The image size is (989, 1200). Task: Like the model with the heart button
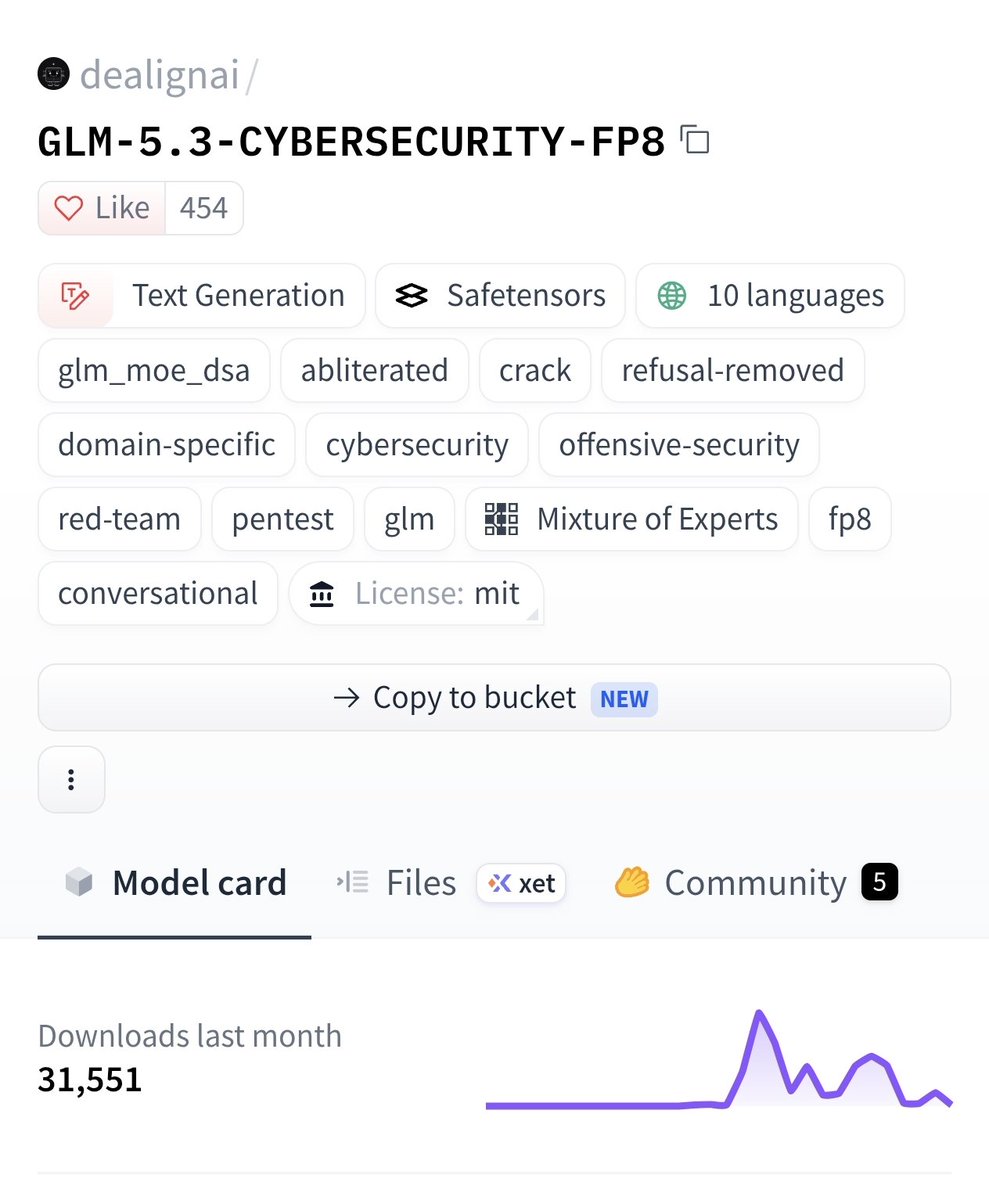[x=101, y=208]
